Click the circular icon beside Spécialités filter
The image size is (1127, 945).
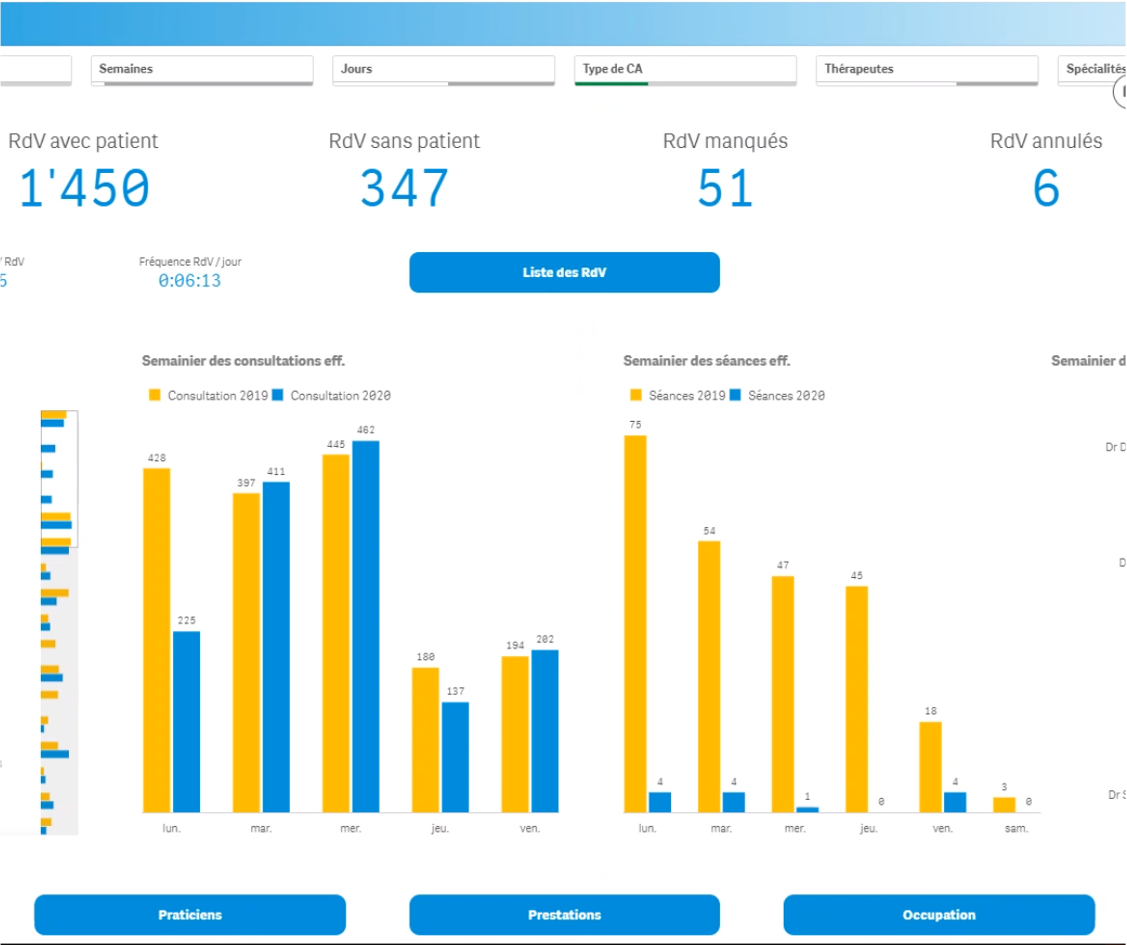[1120, 92]
